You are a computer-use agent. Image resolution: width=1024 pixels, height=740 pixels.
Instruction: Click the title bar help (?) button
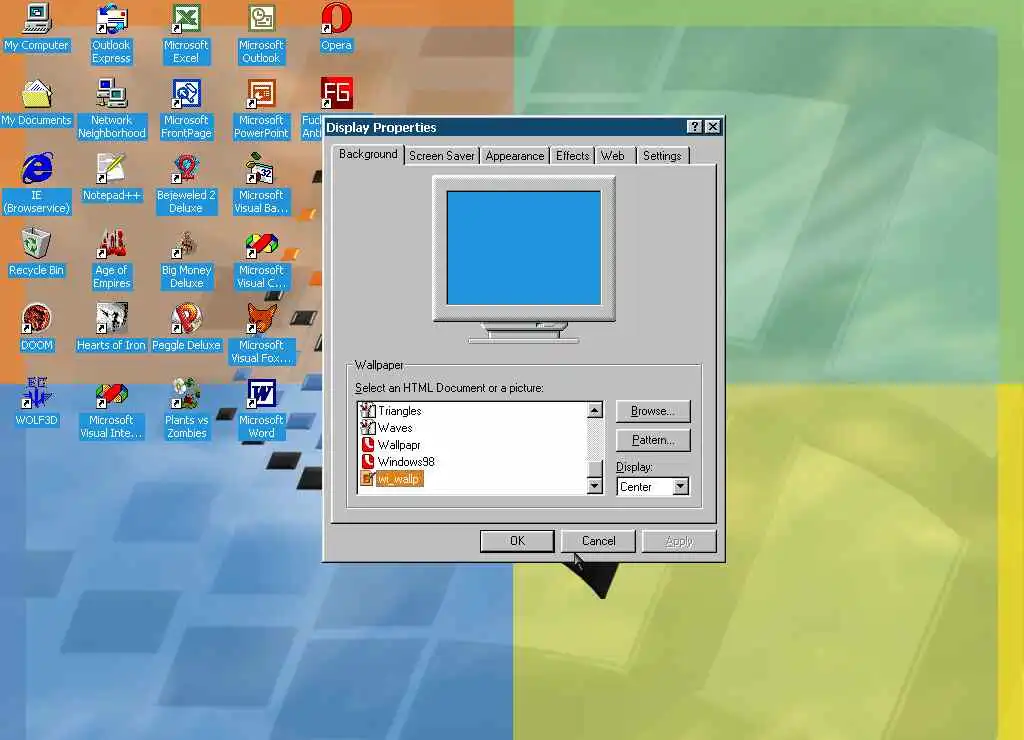pos(695,127)
